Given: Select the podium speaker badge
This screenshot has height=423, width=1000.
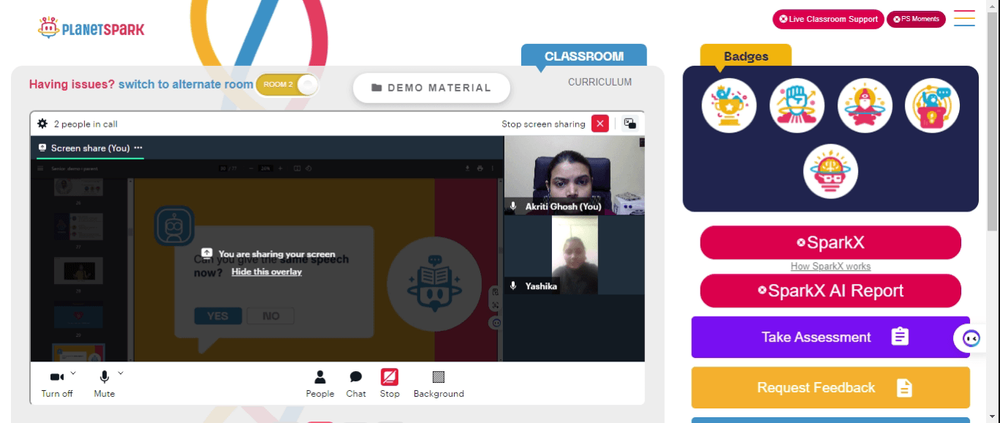Looking at the screenshot, I should click(x=932, y=105).
